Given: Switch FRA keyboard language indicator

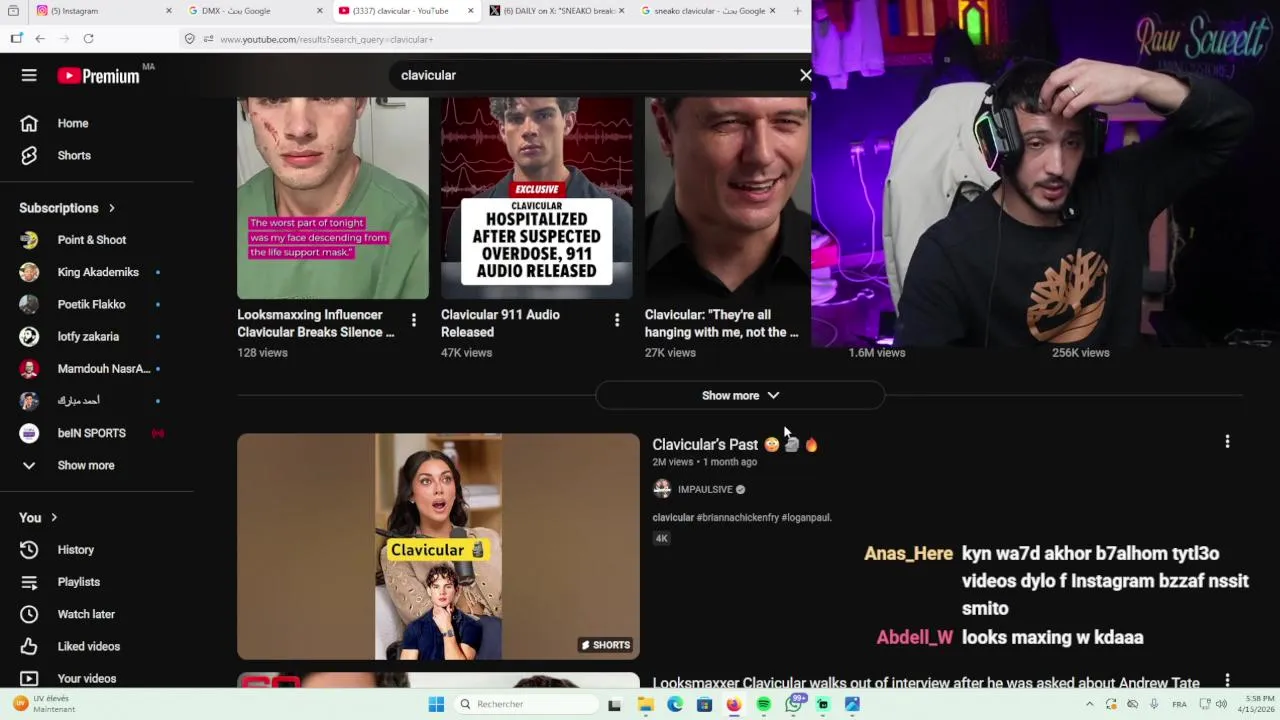Looking at the screenshot, I should tap(1178, 704).
